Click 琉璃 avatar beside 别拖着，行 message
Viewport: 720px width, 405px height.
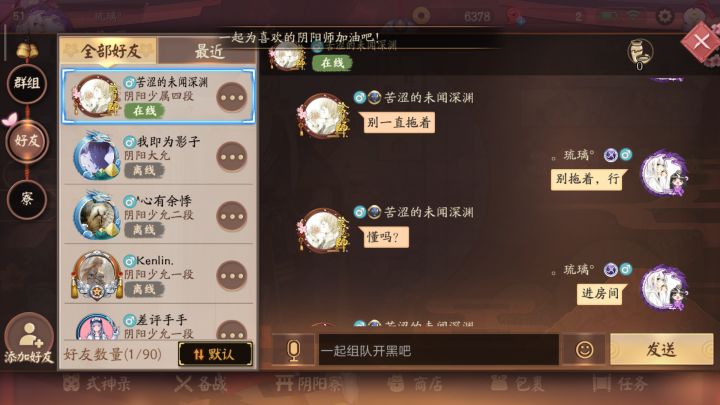pos(664,174)
